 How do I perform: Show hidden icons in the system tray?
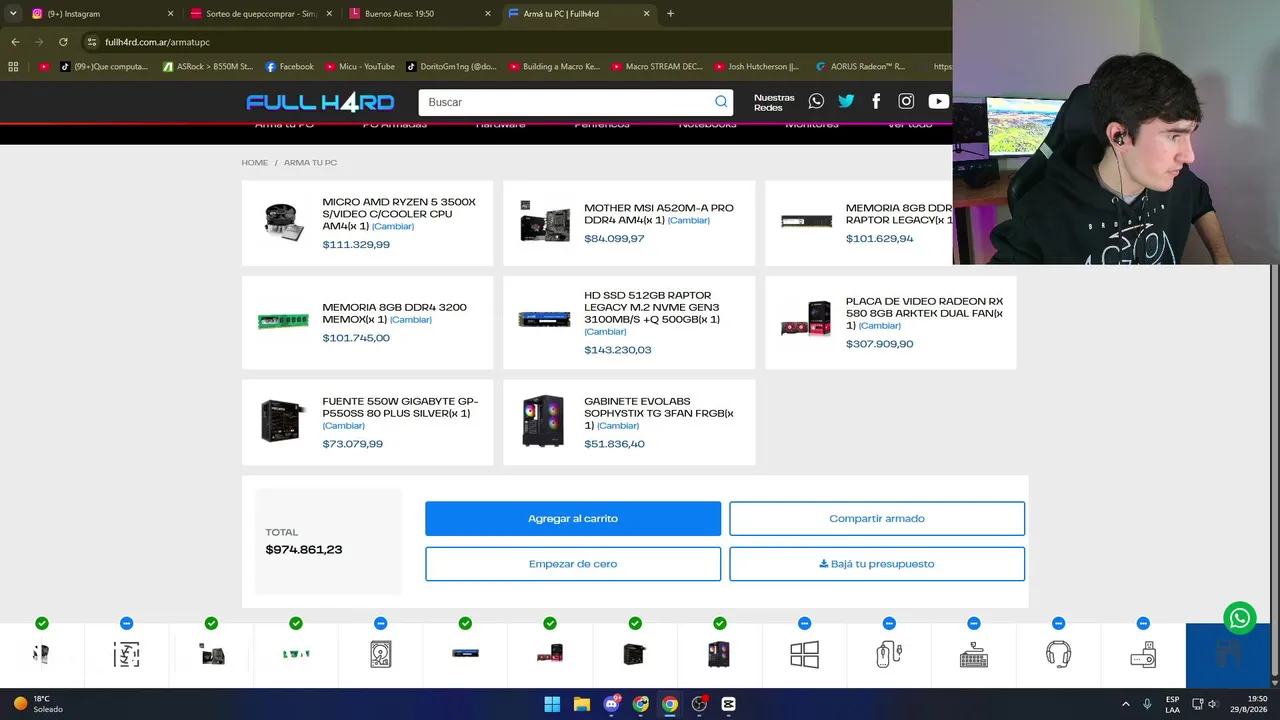1125,704
